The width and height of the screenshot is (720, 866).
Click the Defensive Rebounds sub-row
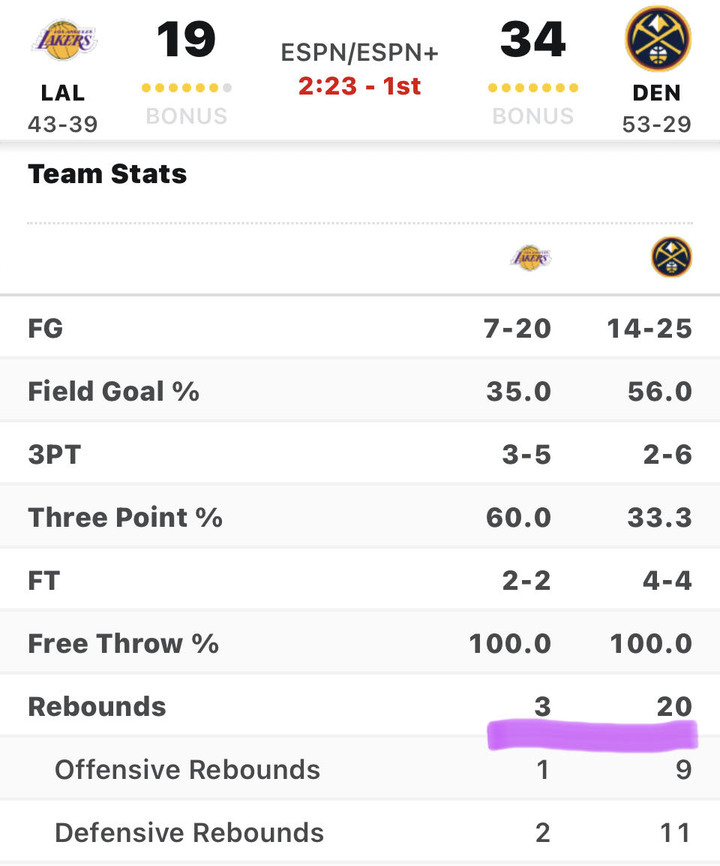(x=189, y=832)
